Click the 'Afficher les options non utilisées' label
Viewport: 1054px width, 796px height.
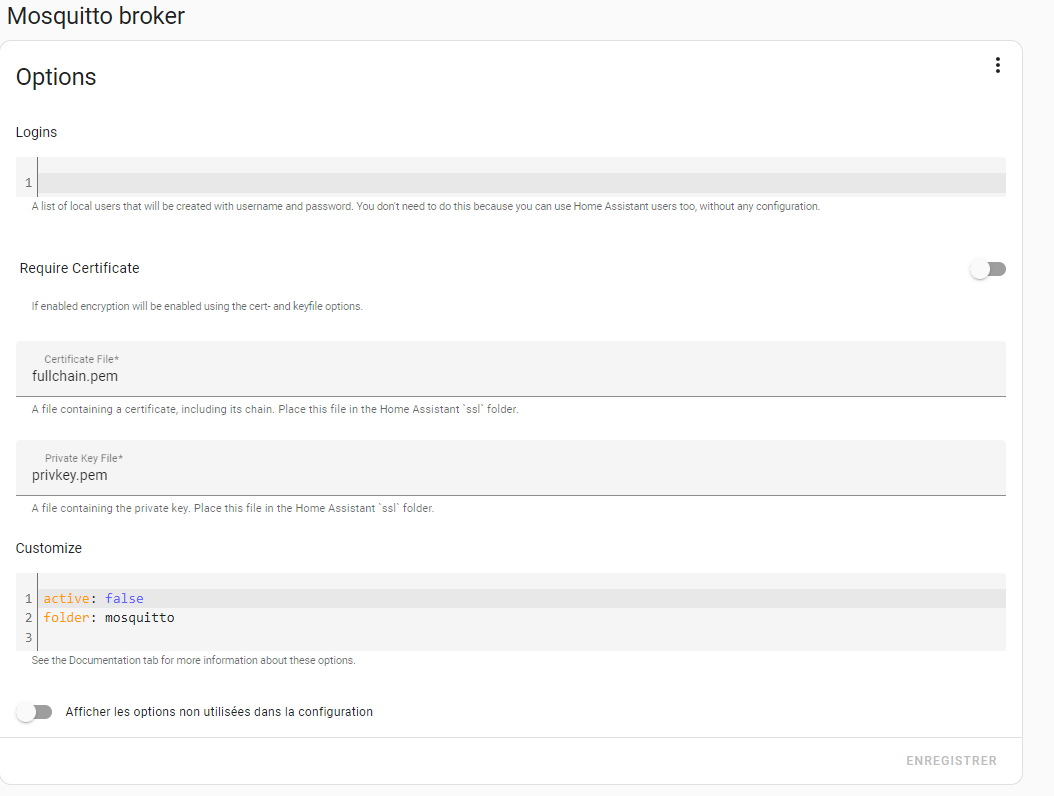click(x=219, y=712)
